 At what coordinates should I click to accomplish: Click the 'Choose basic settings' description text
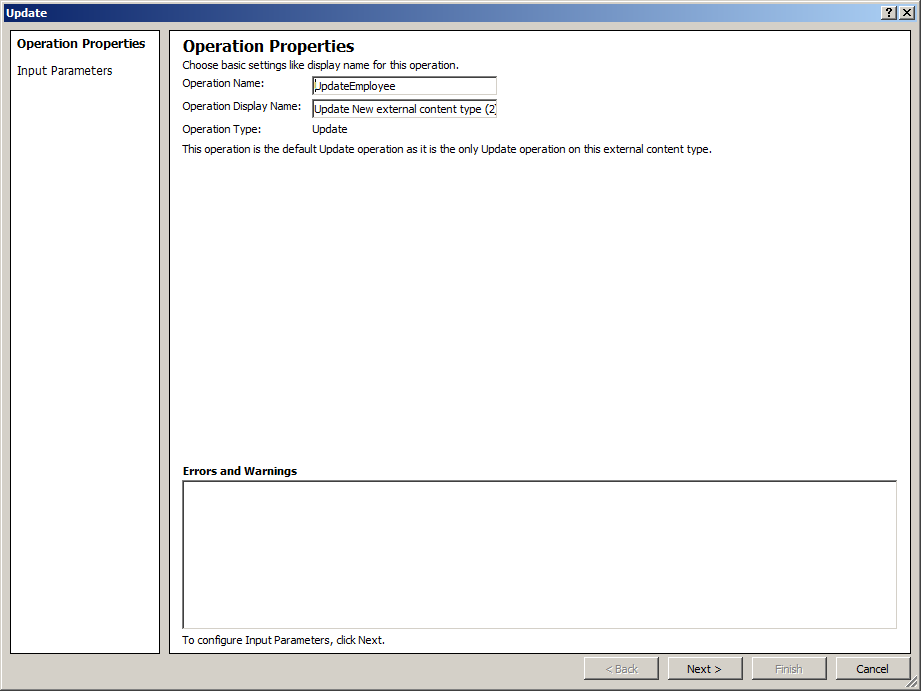(x=320, y=65)
